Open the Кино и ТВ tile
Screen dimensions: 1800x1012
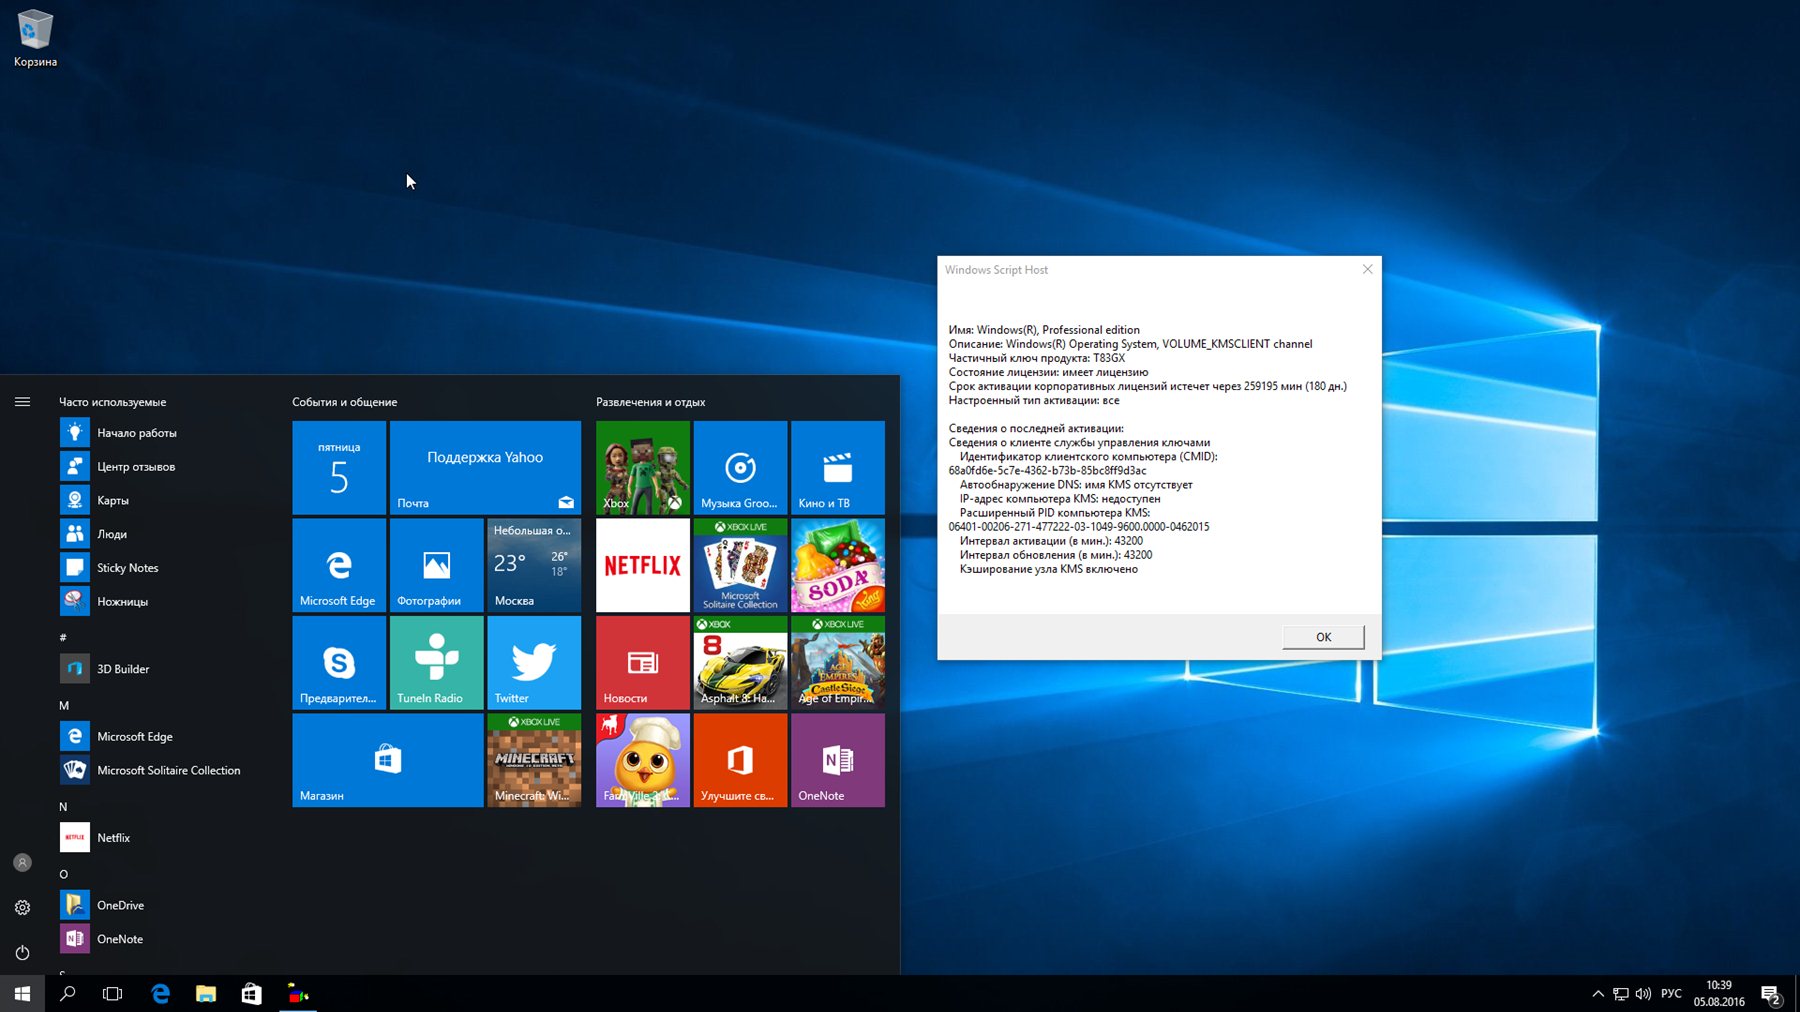(837, 467)
